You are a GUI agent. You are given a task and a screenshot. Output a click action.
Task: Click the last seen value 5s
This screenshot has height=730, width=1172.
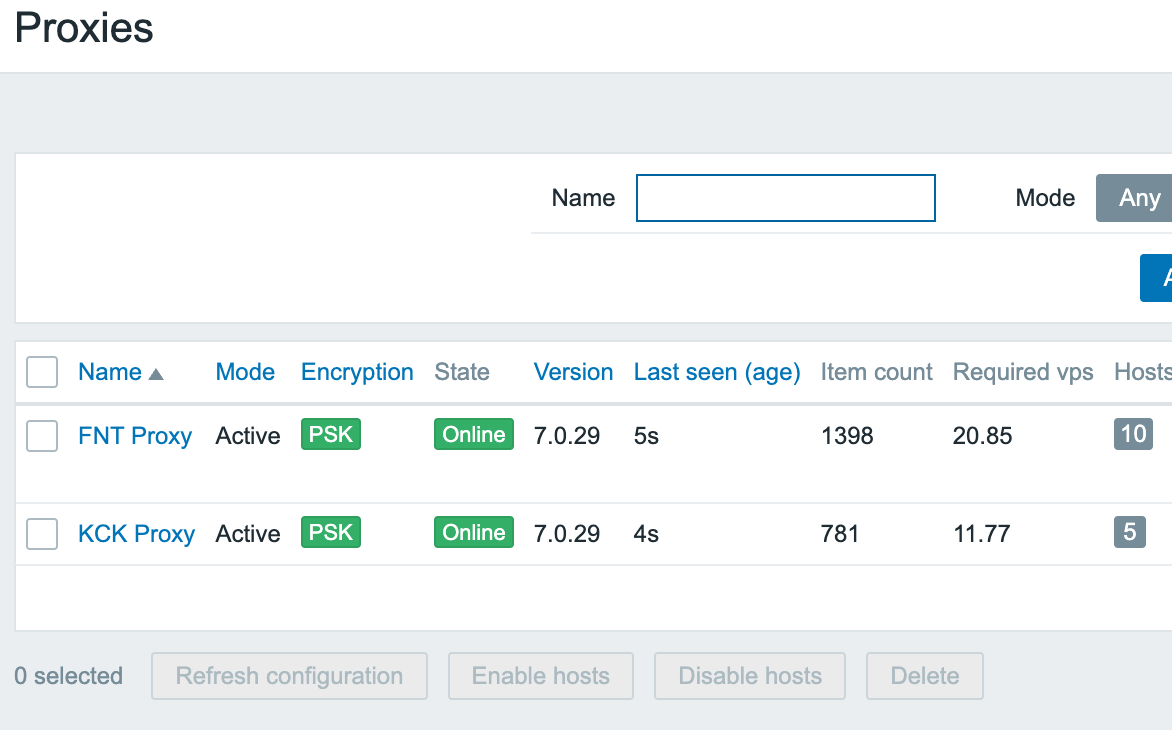[646, 436]
